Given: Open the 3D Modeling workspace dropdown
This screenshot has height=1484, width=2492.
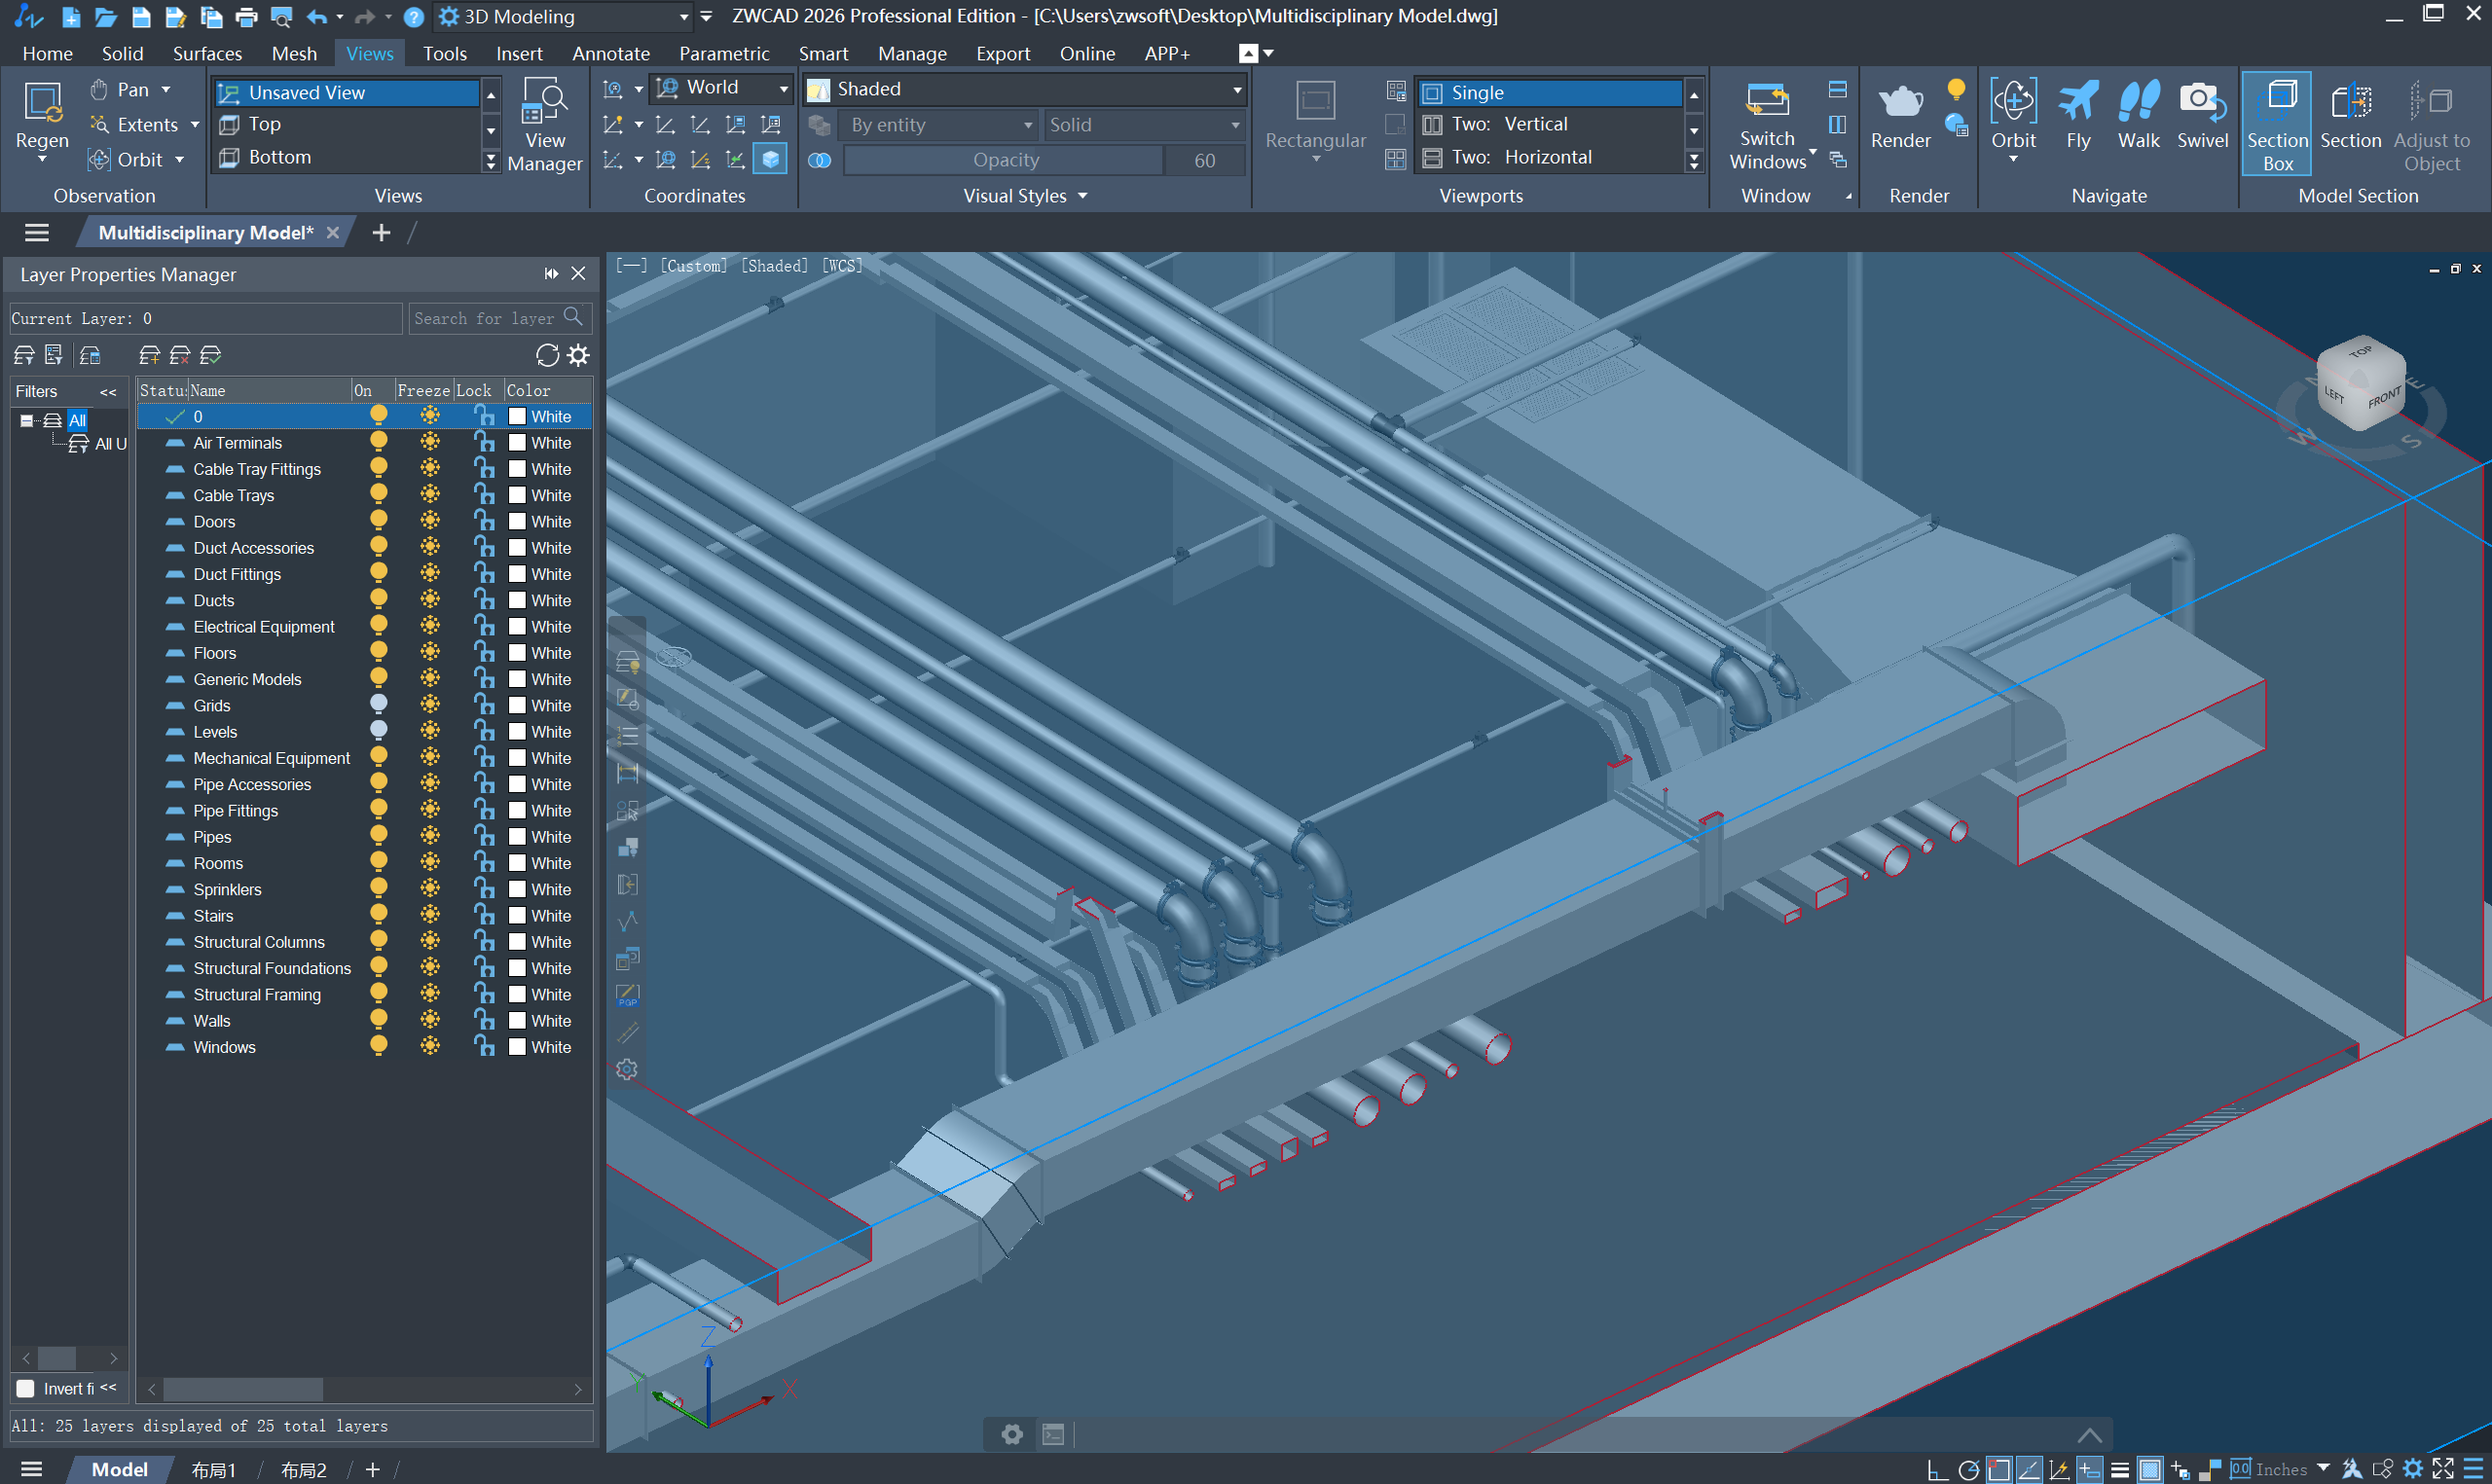Looking at the screenshot, I should 564,17.
